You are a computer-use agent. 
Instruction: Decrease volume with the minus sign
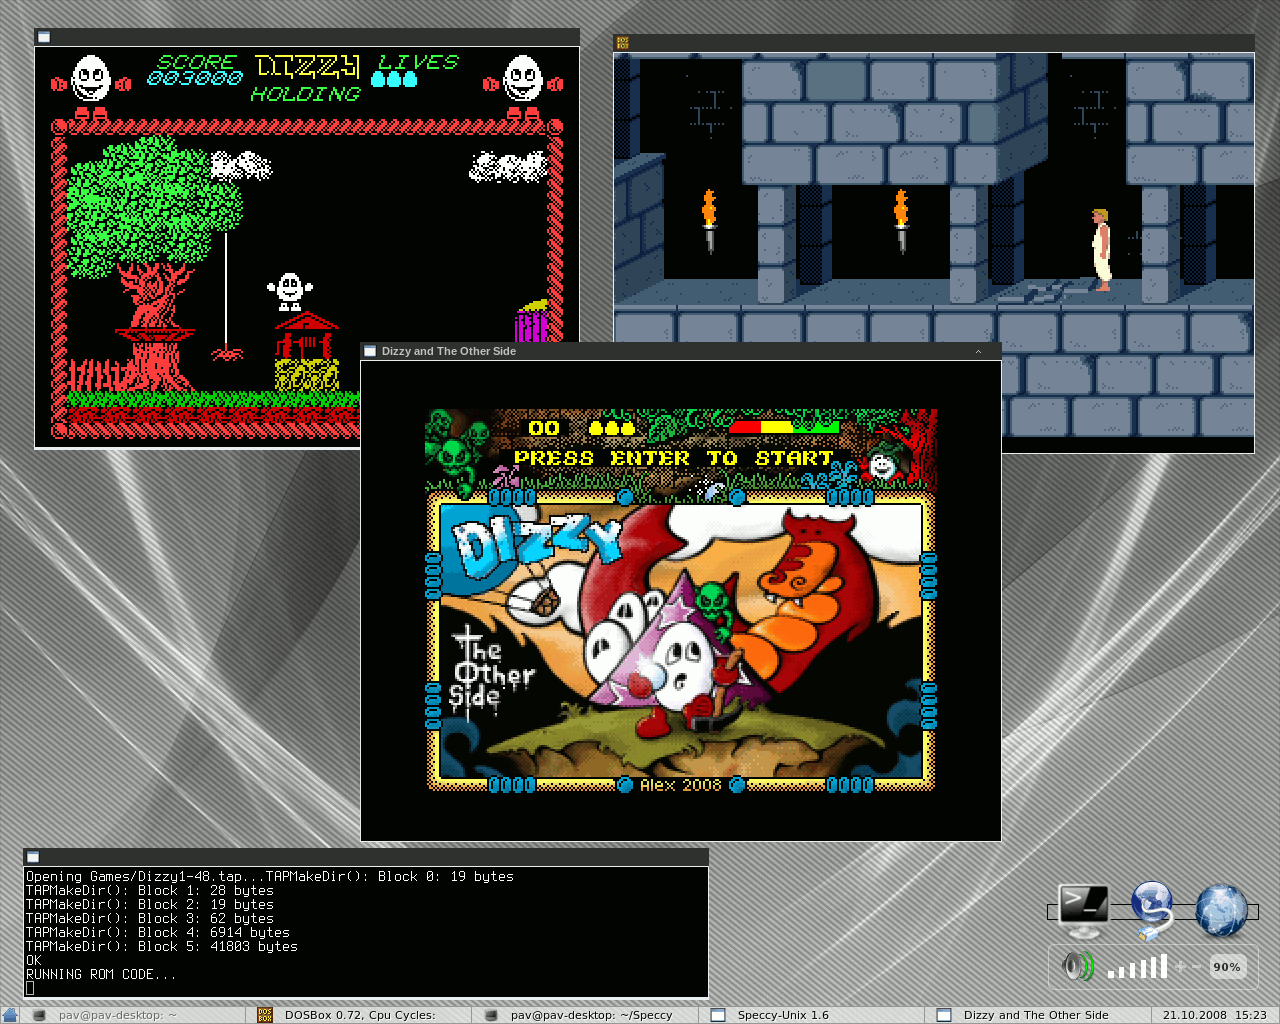point(1197,967)
